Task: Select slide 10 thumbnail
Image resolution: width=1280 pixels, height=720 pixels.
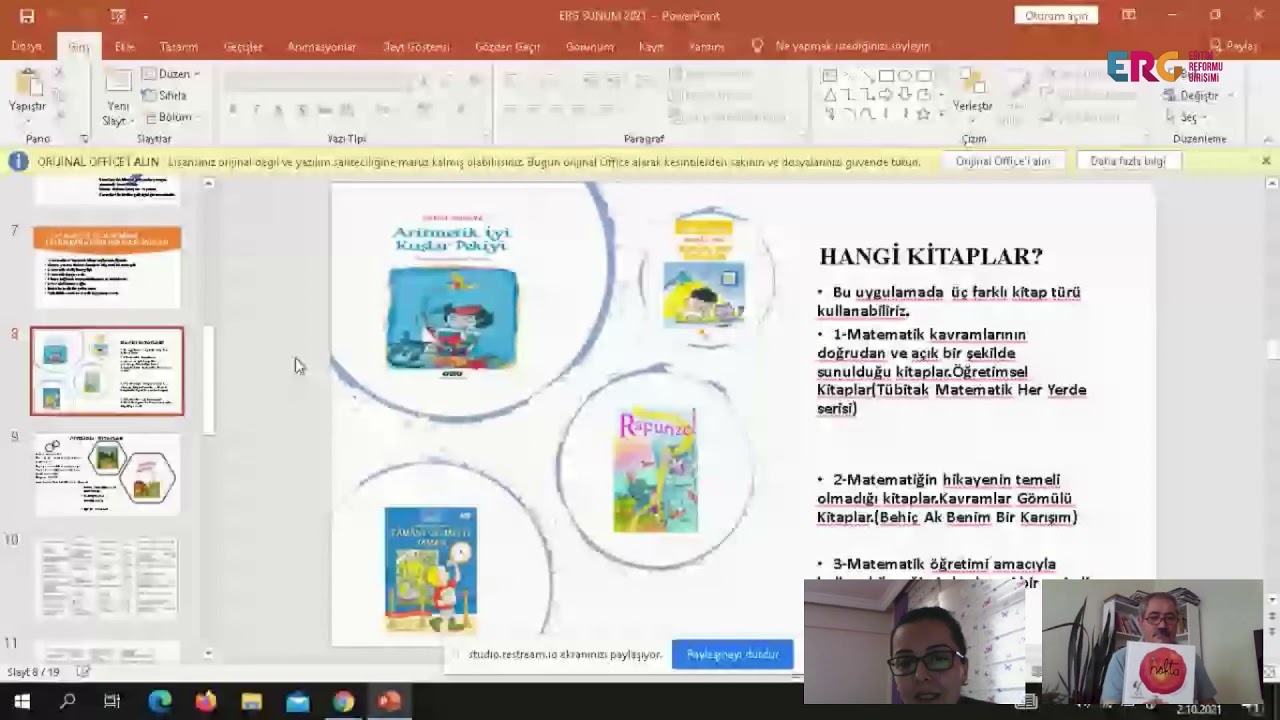Action: [x=107, y=579]
